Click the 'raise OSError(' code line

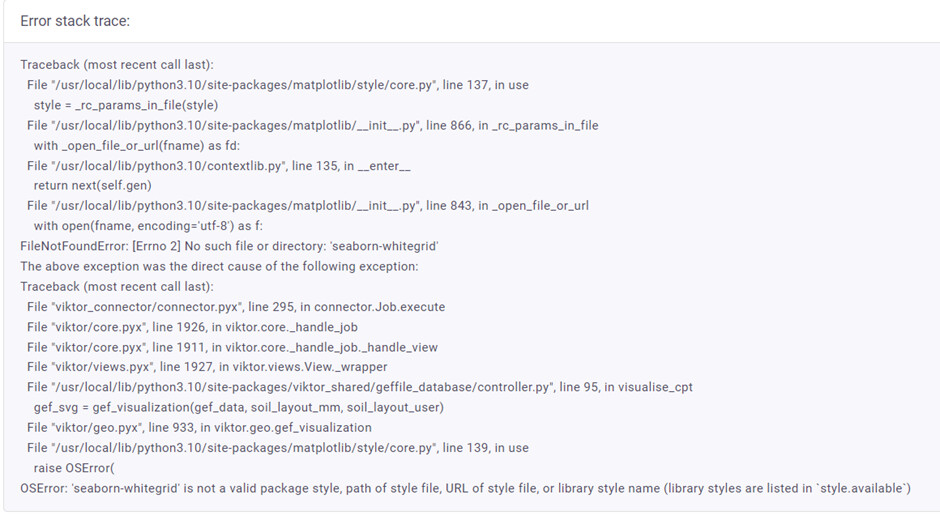pyautogui.click(x=74, y=468)
